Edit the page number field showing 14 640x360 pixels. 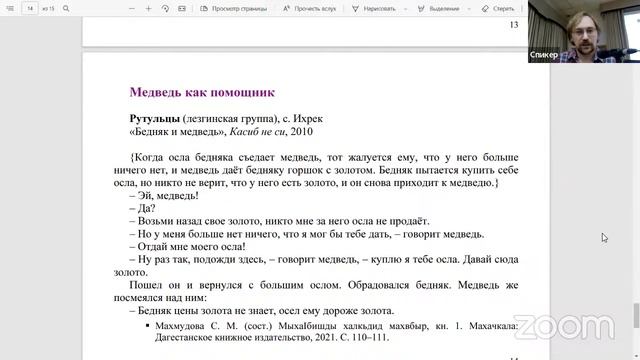30,8
